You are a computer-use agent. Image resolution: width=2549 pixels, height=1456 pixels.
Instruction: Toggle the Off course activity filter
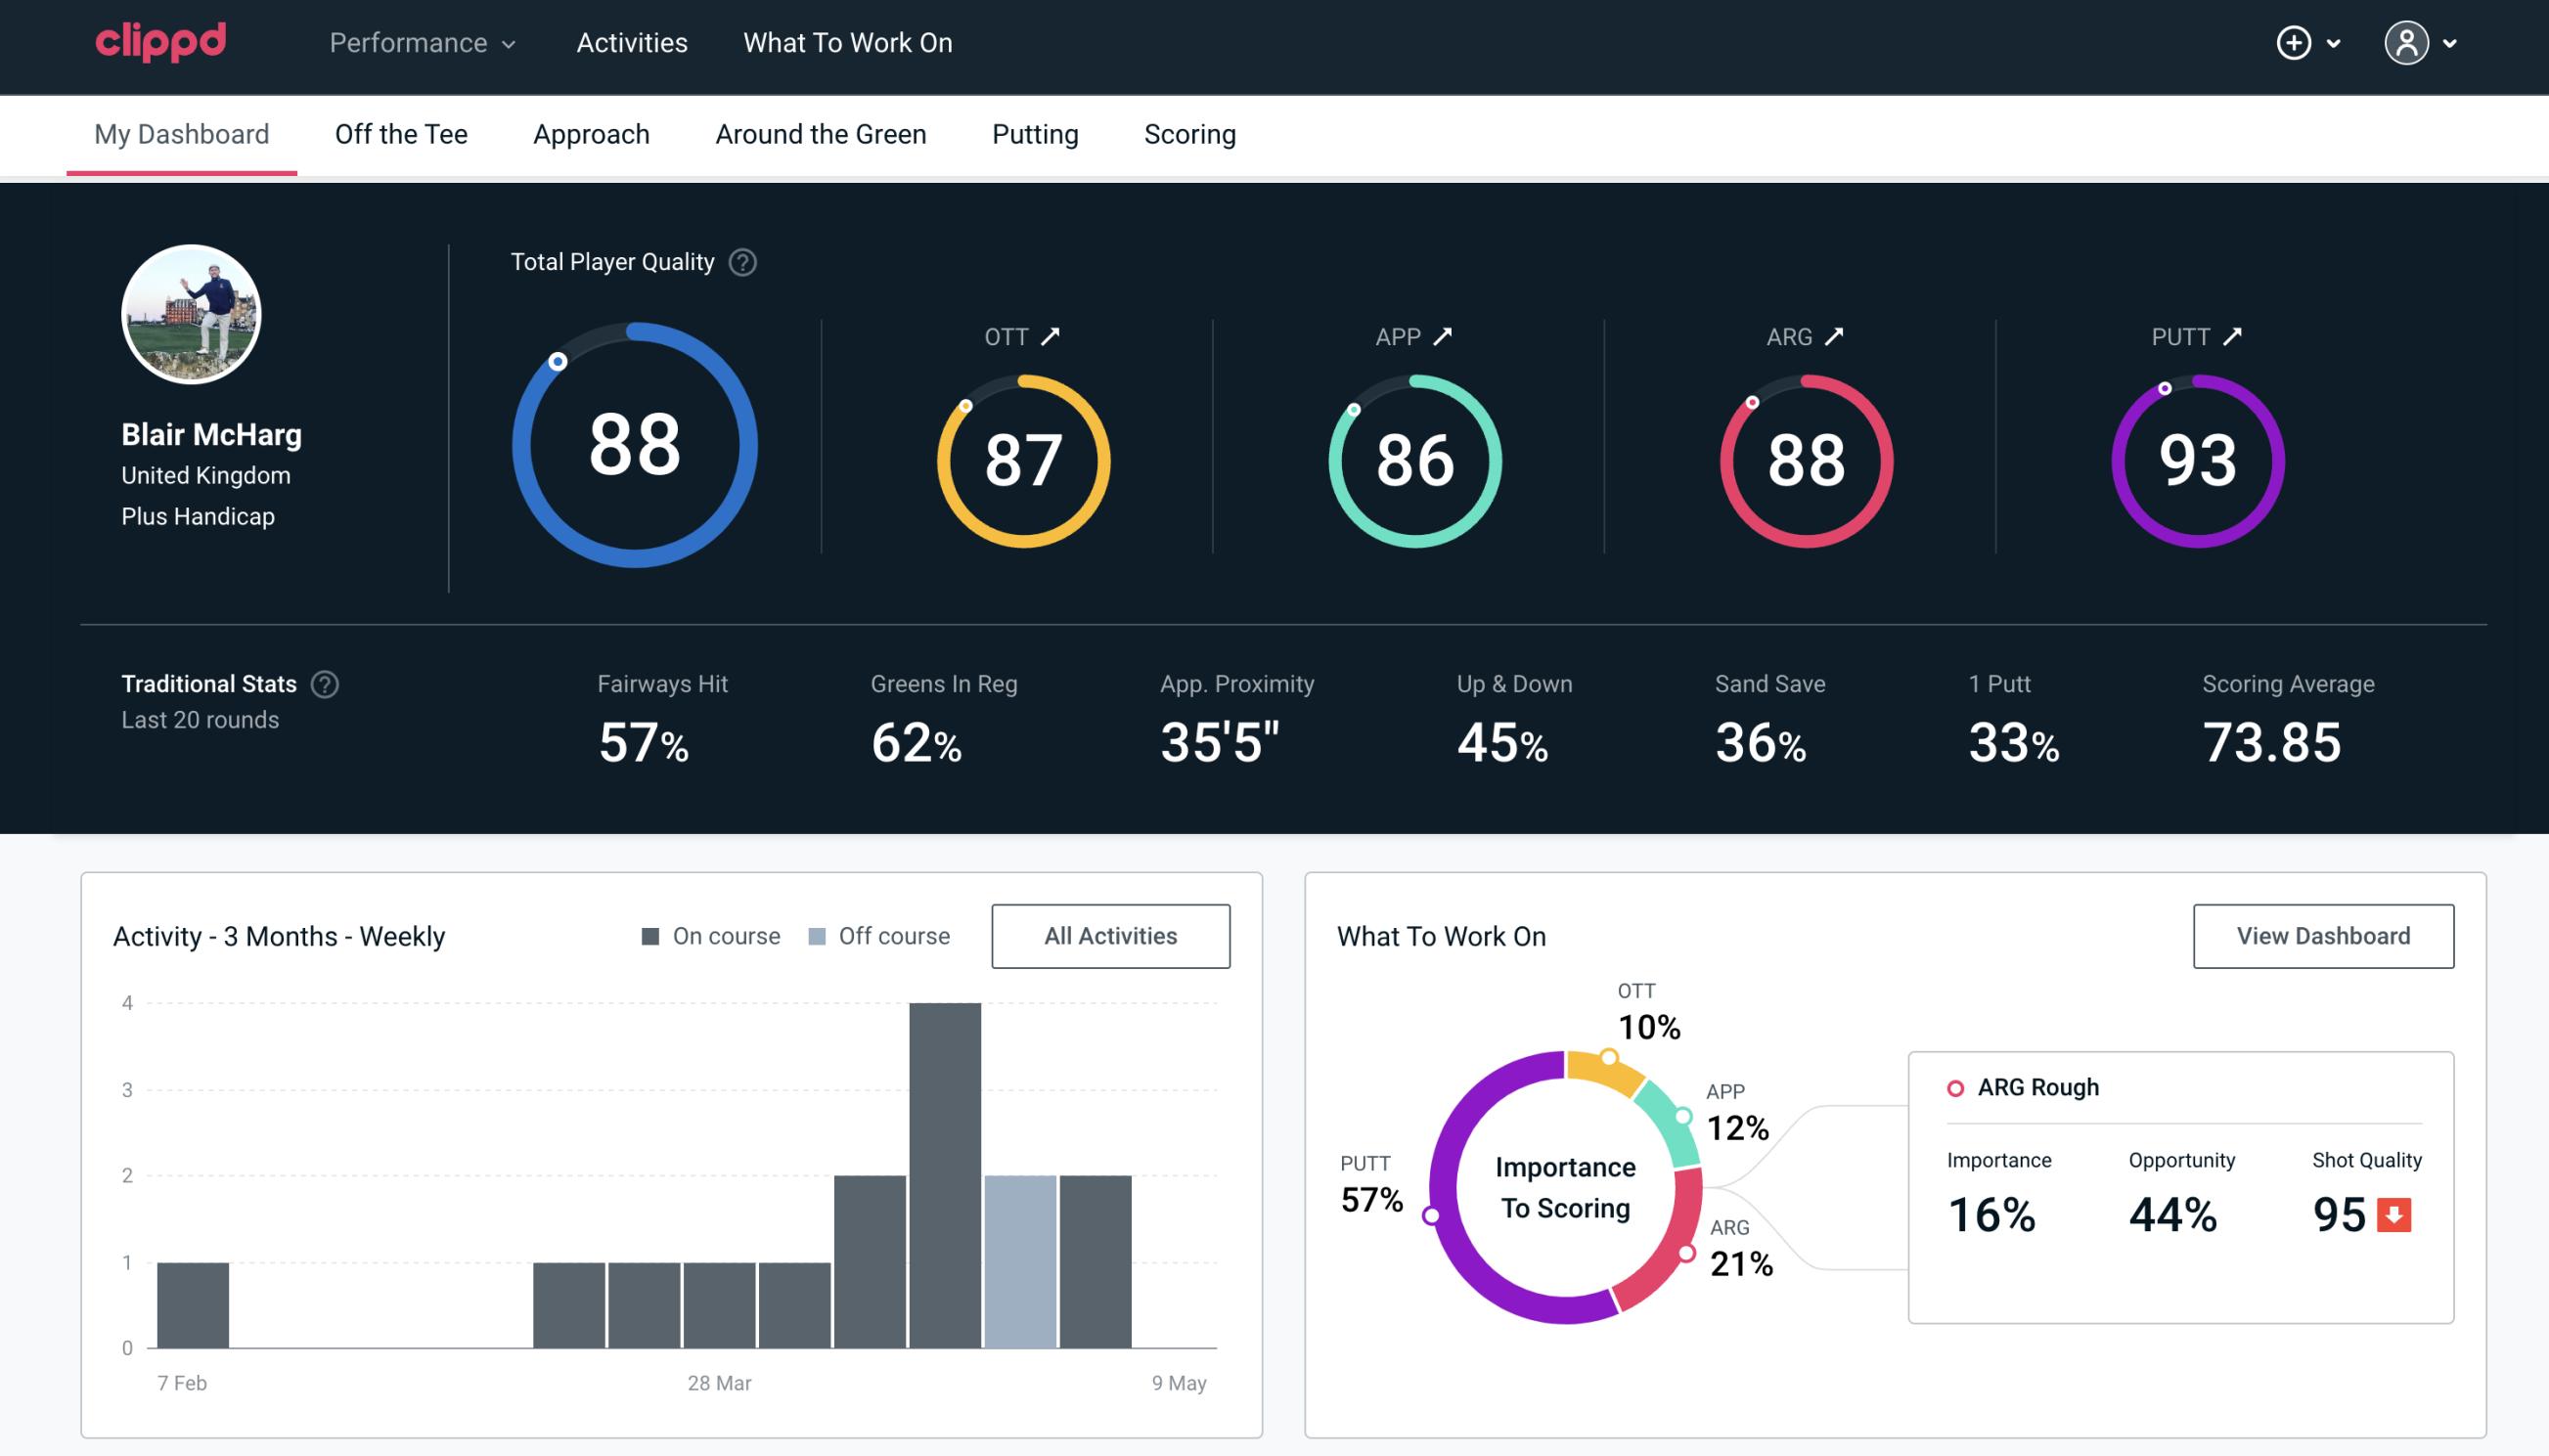pyautogui.click(x=875, y=935)
